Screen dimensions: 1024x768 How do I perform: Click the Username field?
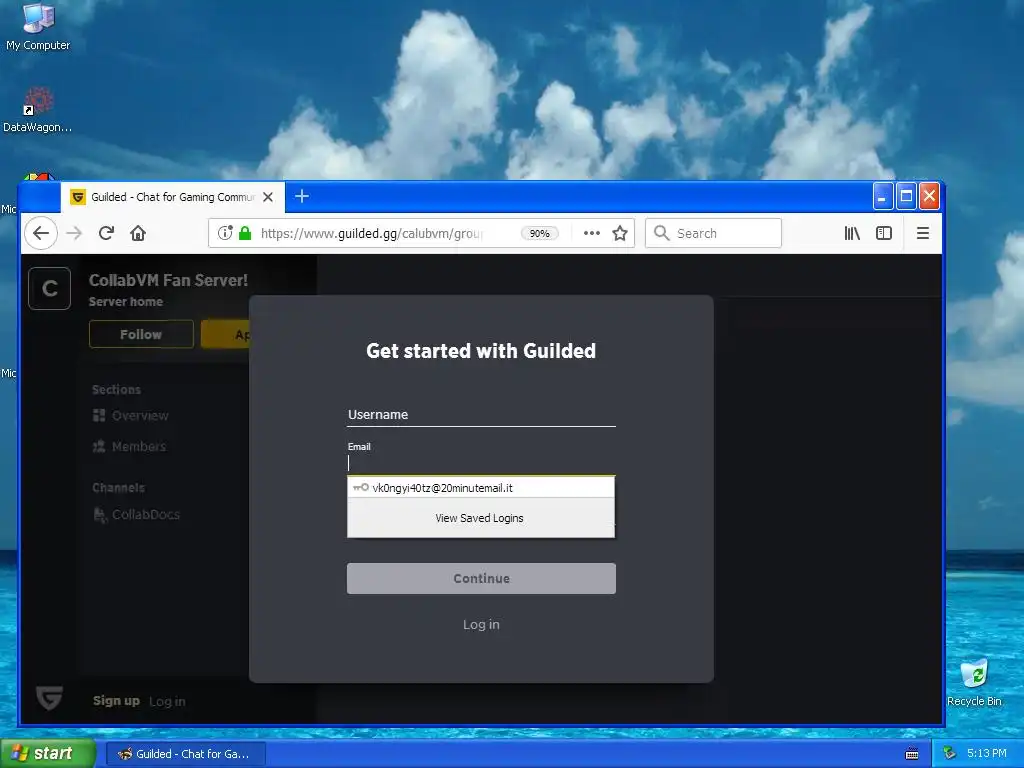[x=481, y=415]
